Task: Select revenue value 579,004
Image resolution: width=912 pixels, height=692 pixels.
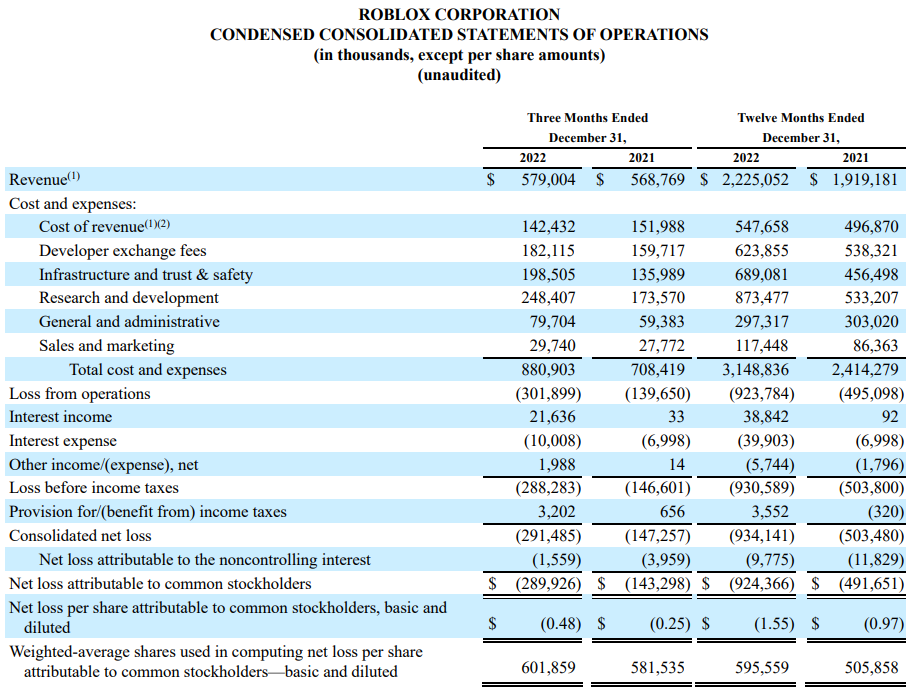Action: (548, 179)
